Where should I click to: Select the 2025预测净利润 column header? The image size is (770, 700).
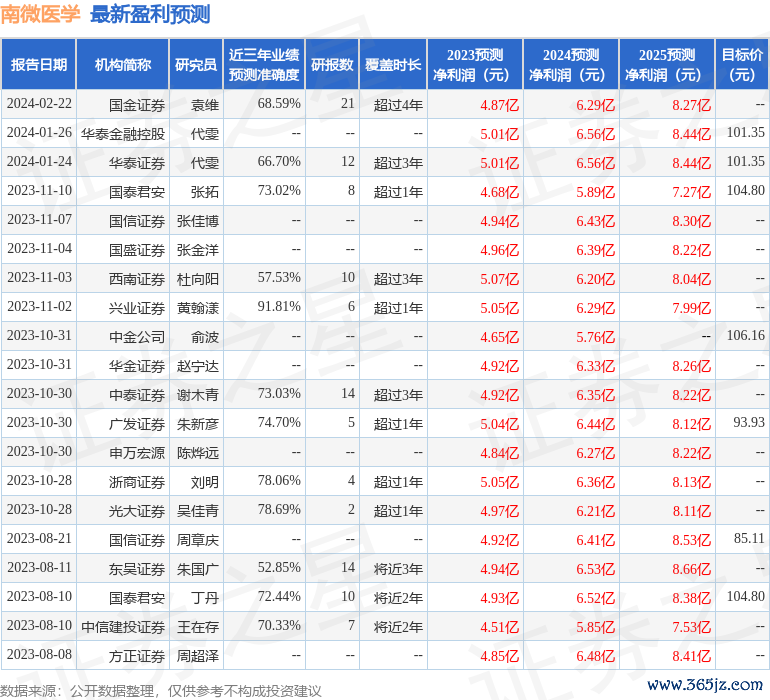point(667,64)
